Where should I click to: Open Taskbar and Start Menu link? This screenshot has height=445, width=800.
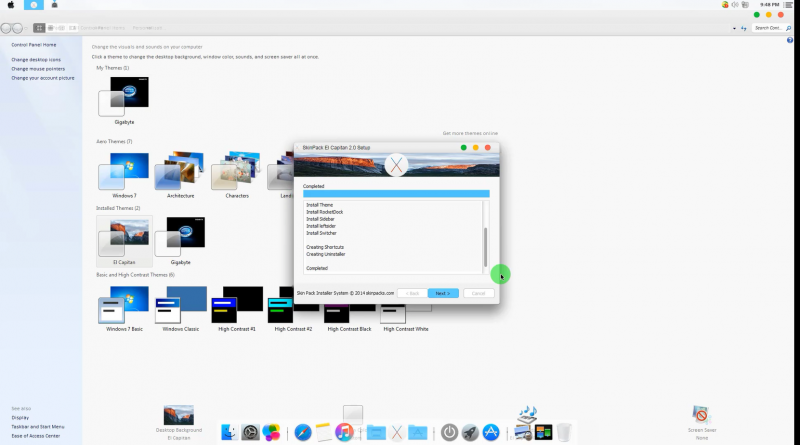(38, 427)
